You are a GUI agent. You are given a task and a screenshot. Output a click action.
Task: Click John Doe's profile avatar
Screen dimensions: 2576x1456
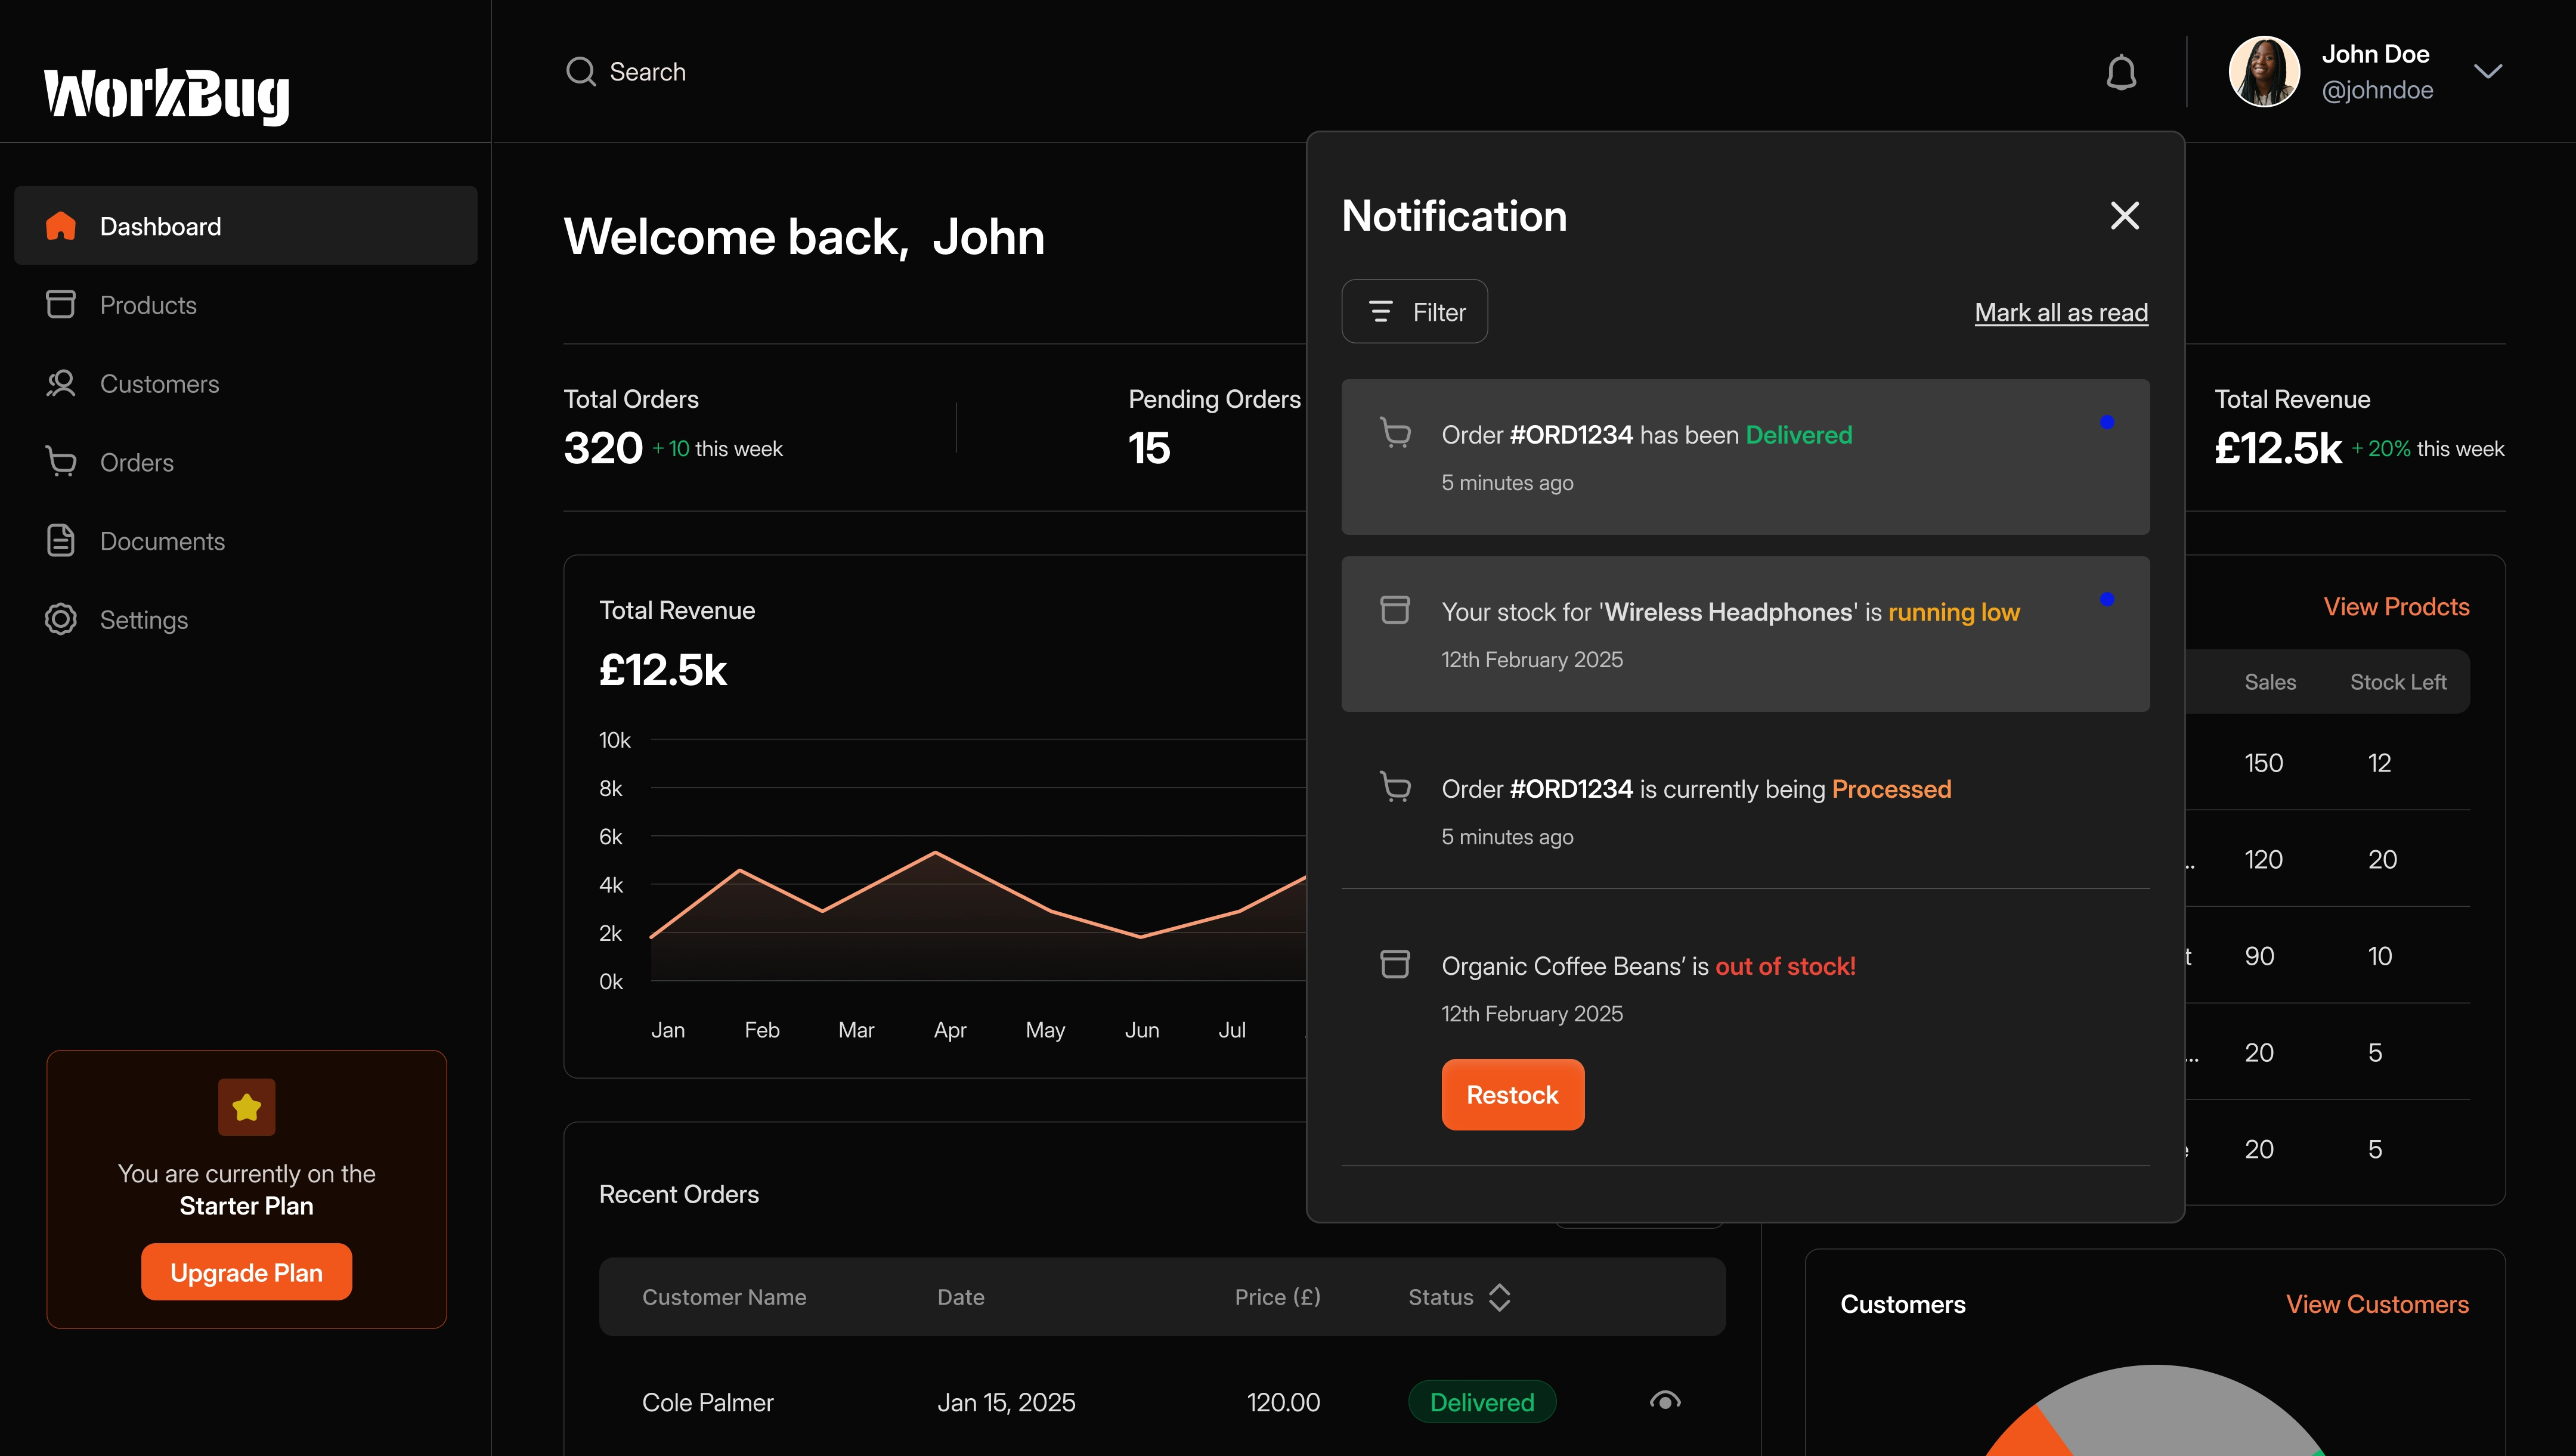[2264, 71]
